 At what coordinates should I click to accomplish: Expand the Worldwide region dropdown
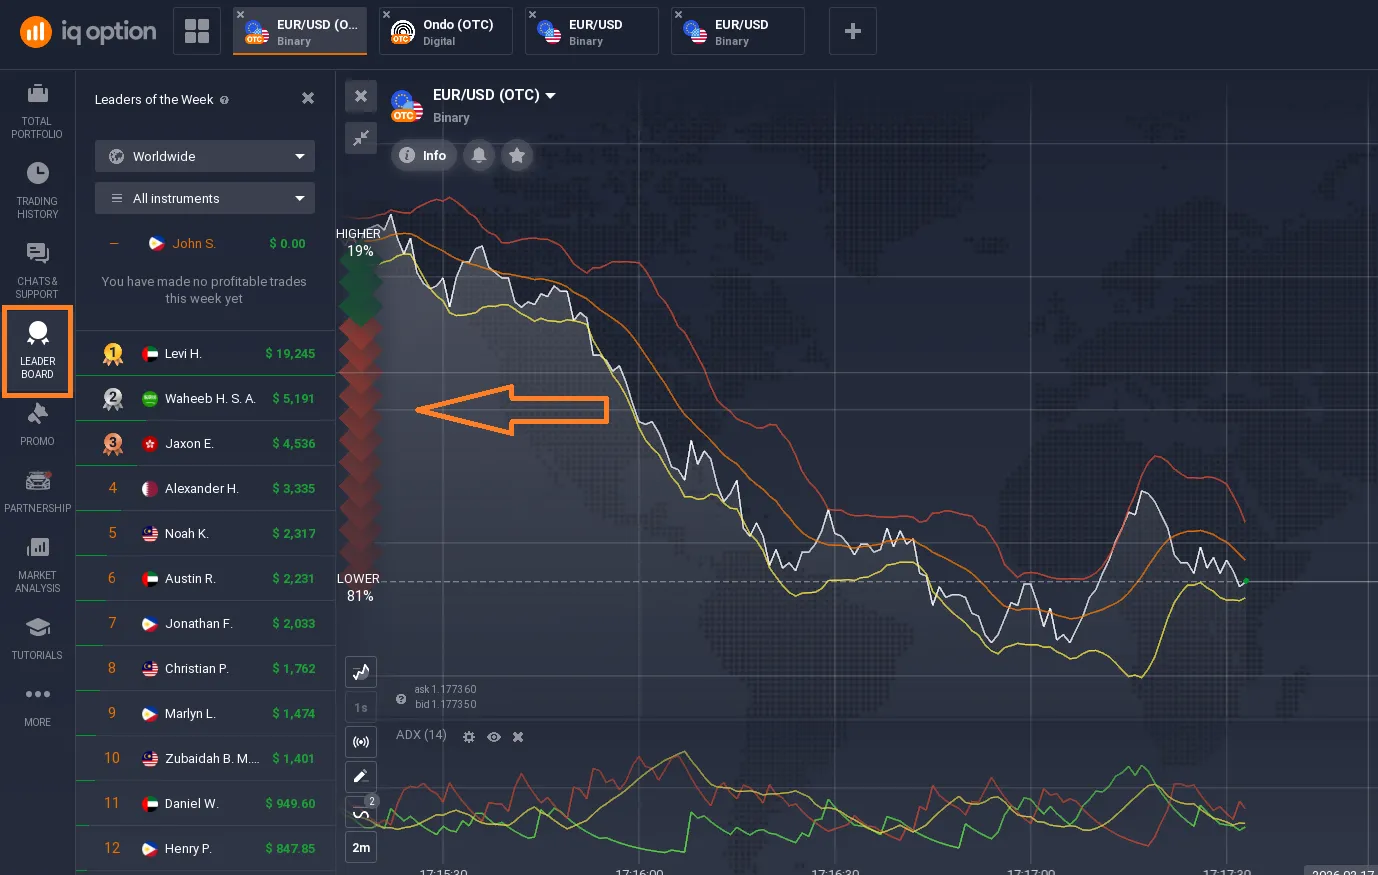pos(205,156)
